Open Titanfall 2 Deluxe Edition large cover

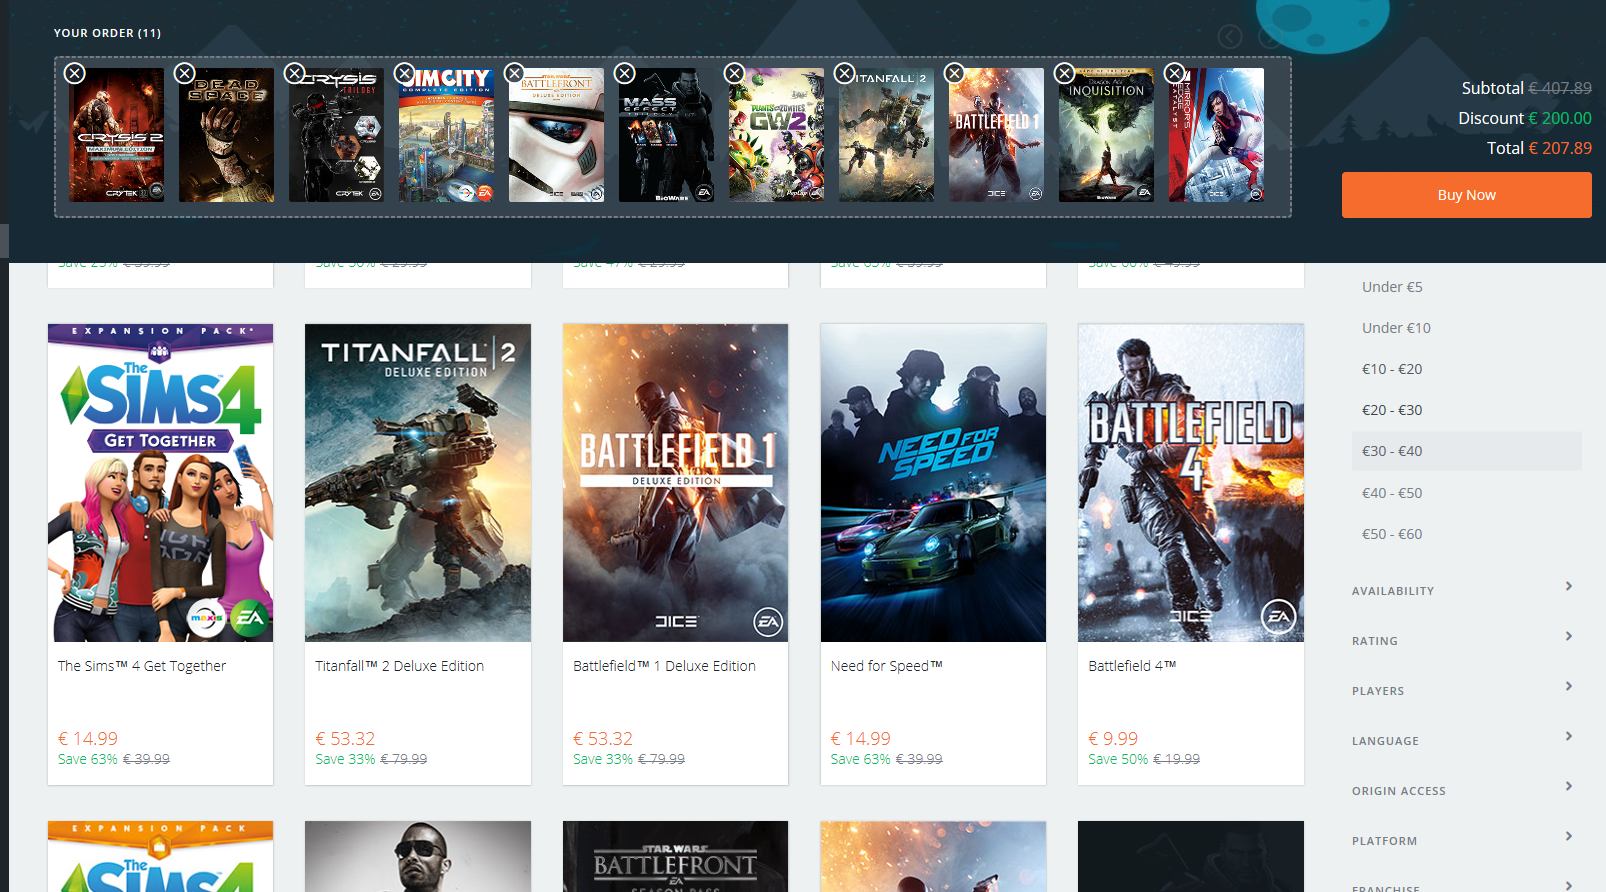pyautogui.click(x=418, y=483)
